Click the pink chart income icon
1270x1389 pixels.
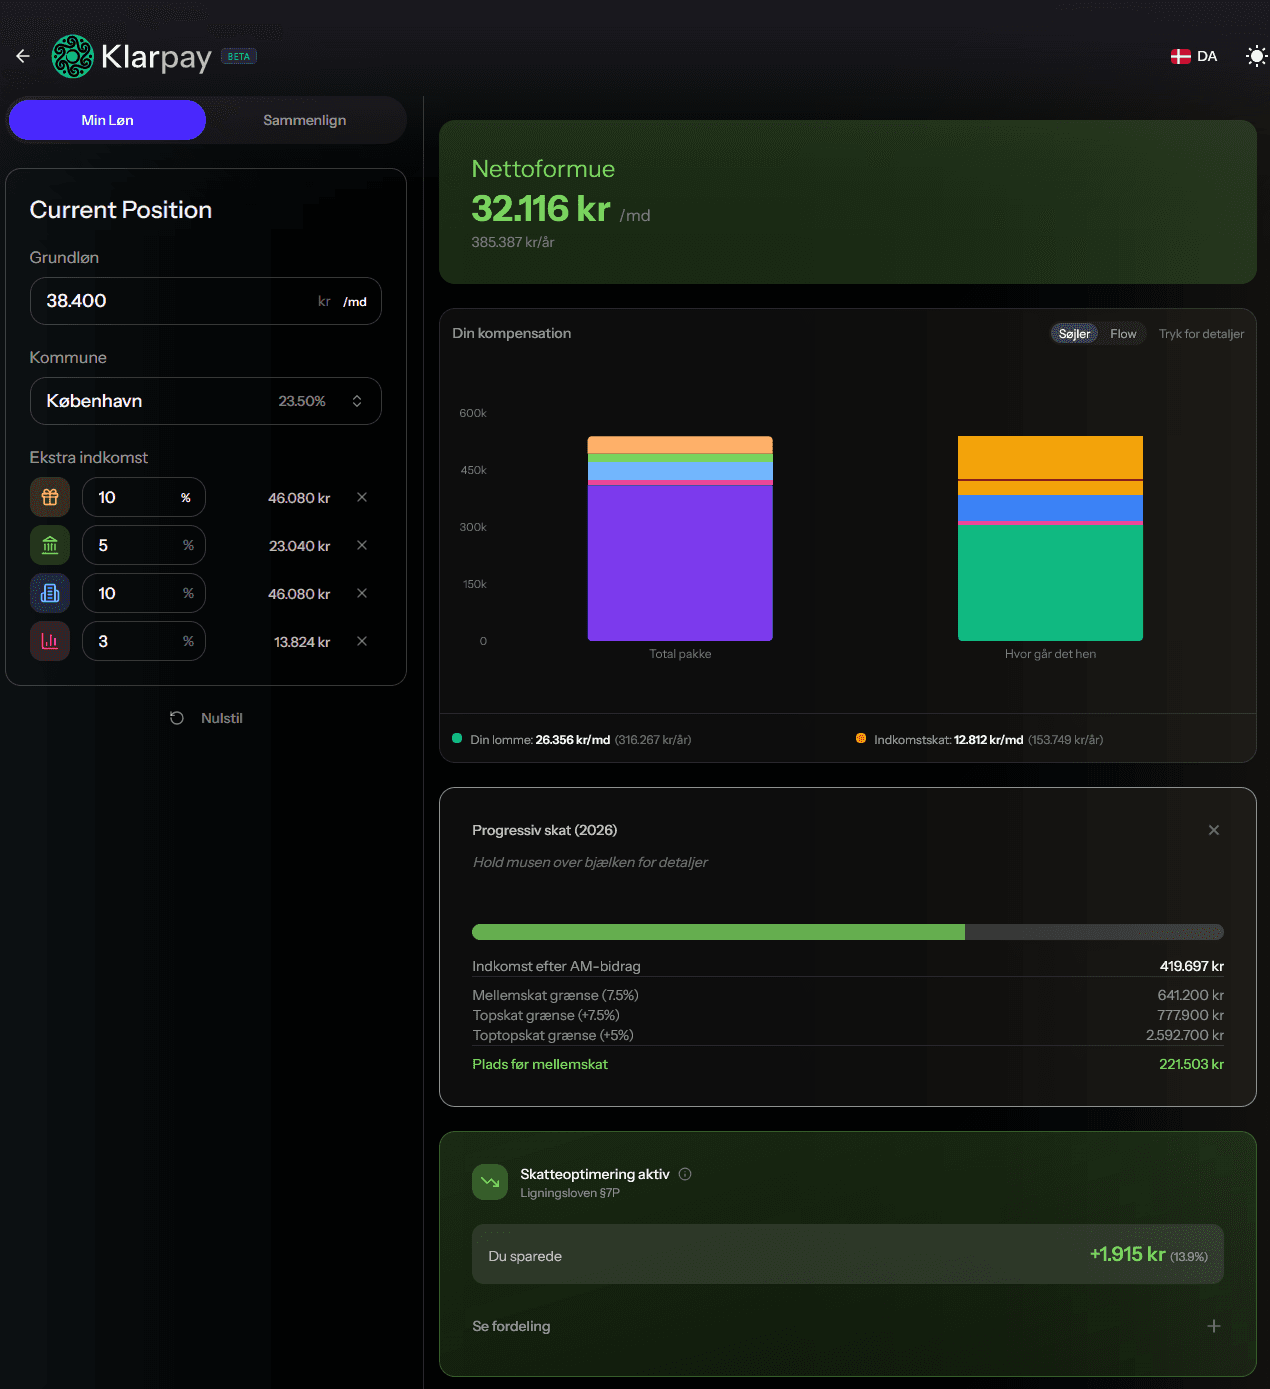50,641
